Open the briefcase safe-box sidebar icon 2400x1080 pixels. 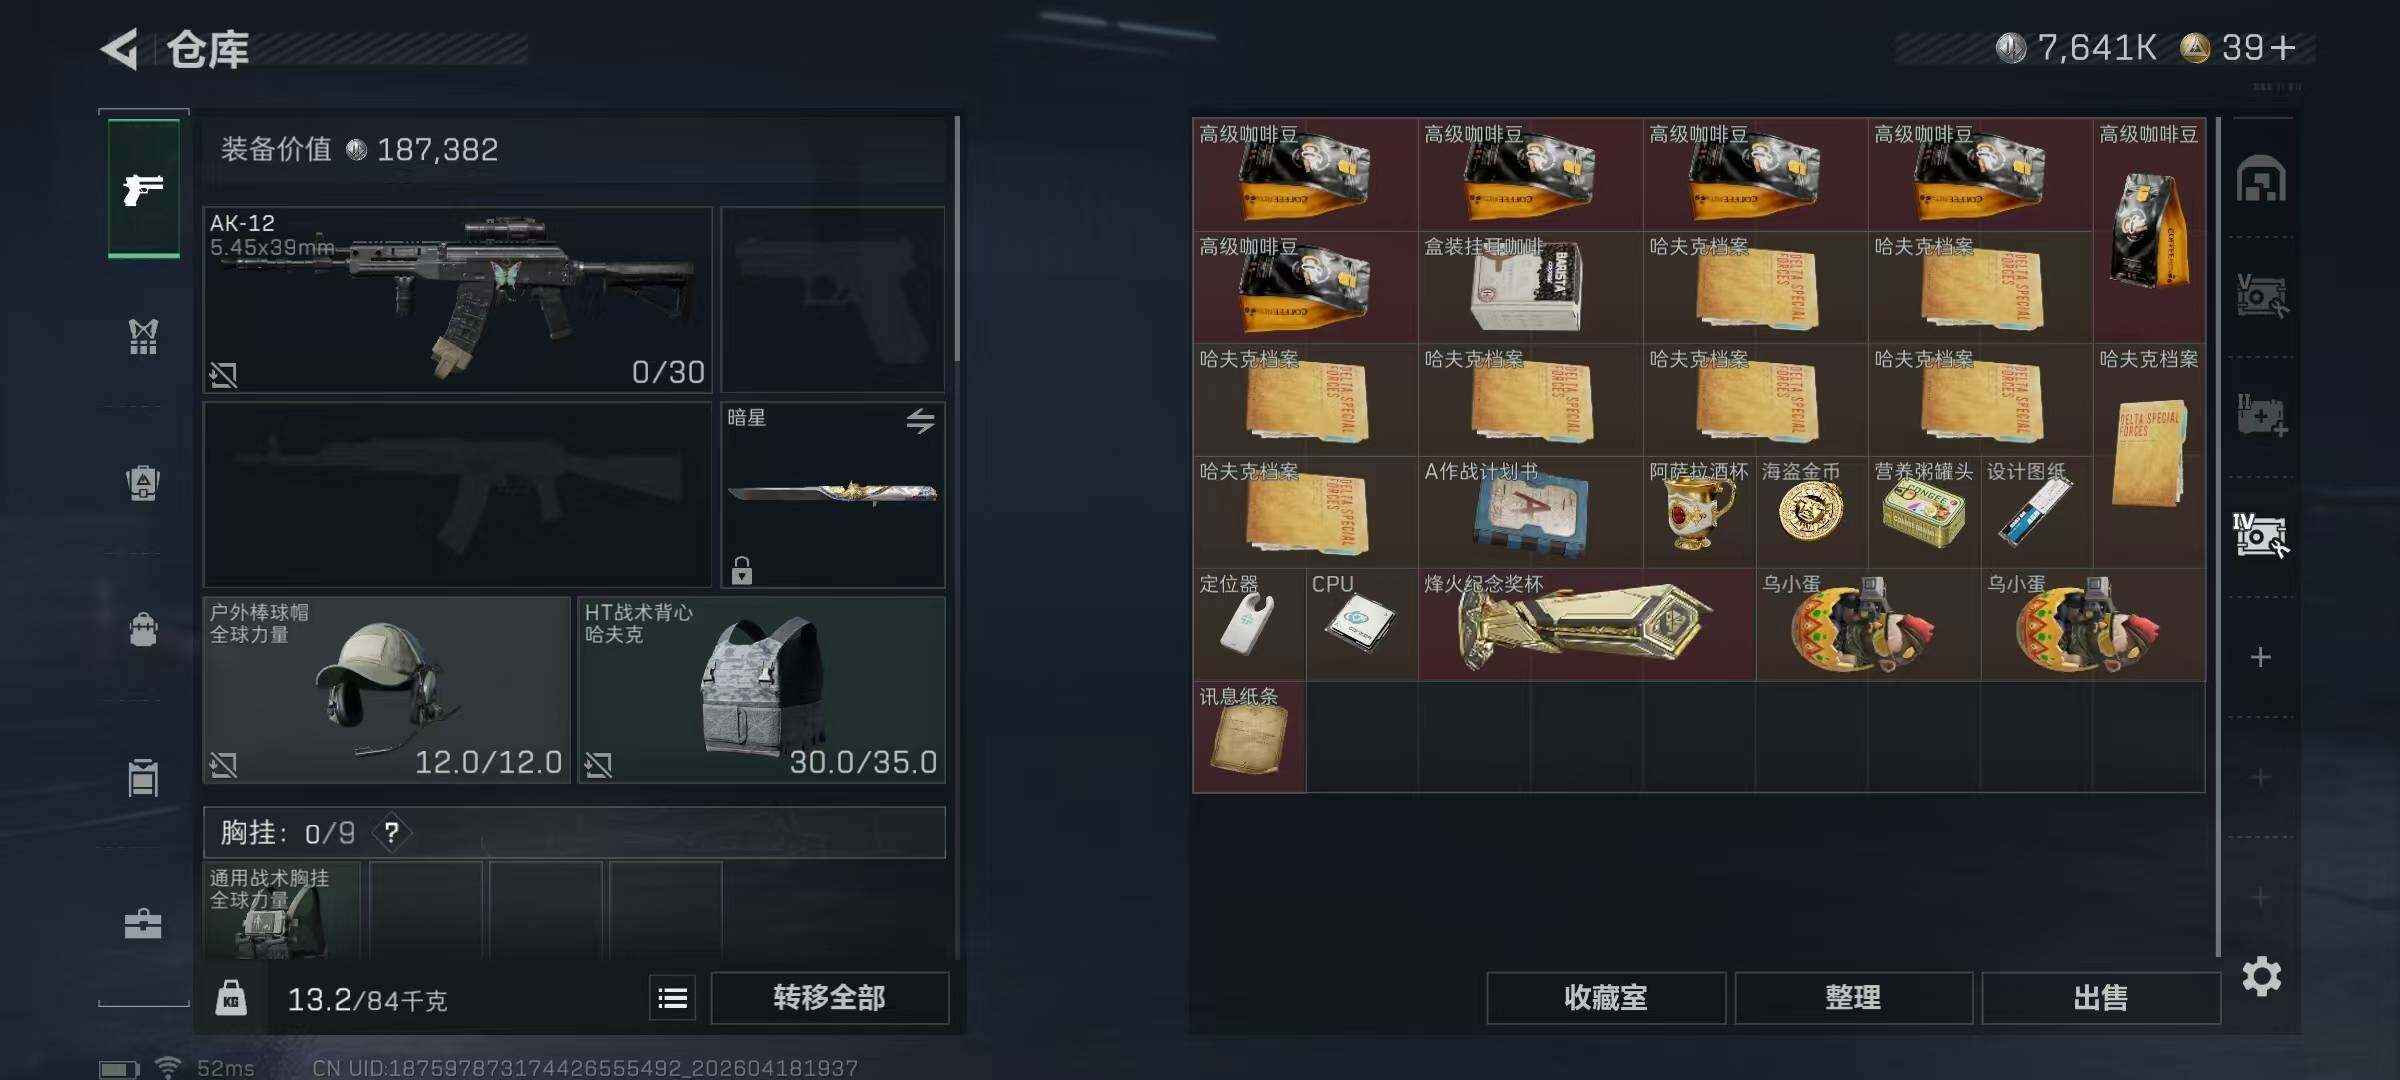click(x=143, y=924)
